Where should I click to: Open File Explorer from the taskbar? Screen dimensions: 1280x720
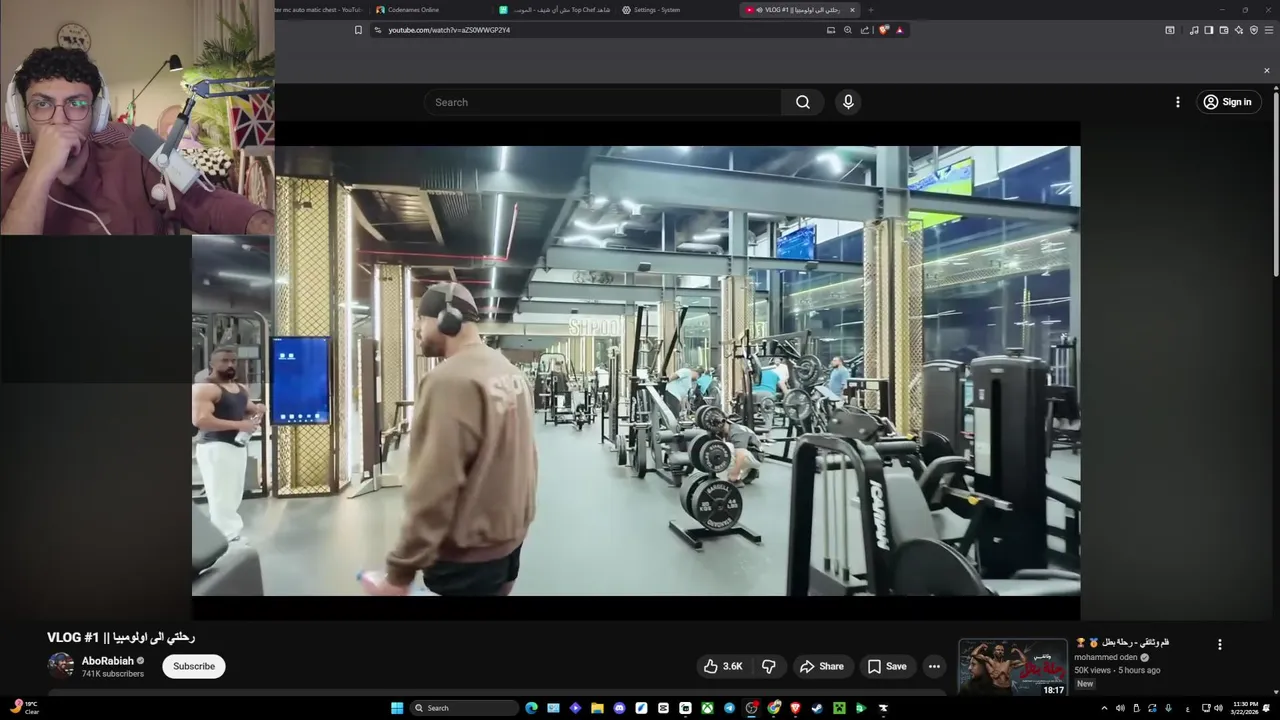tap(597, 708)
